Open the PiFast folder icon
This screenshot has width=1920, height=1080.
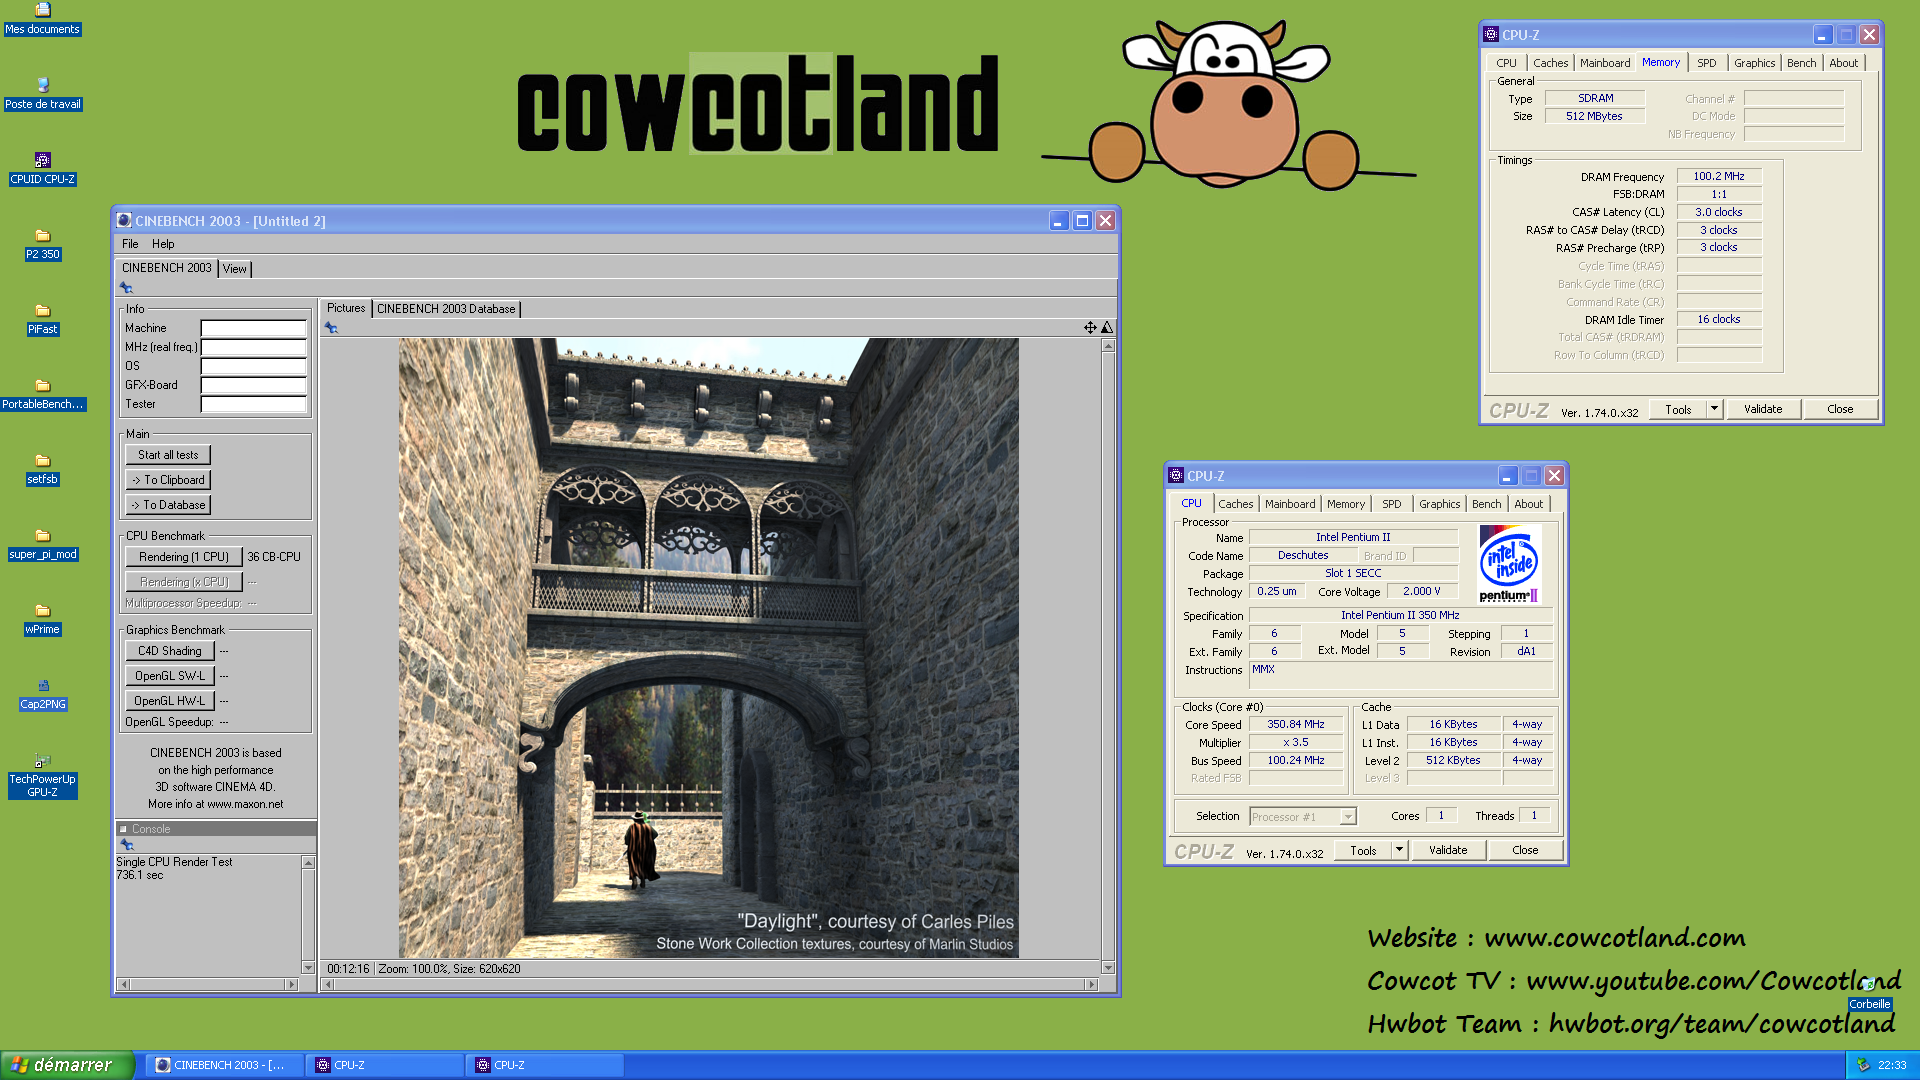pos(42,319)
